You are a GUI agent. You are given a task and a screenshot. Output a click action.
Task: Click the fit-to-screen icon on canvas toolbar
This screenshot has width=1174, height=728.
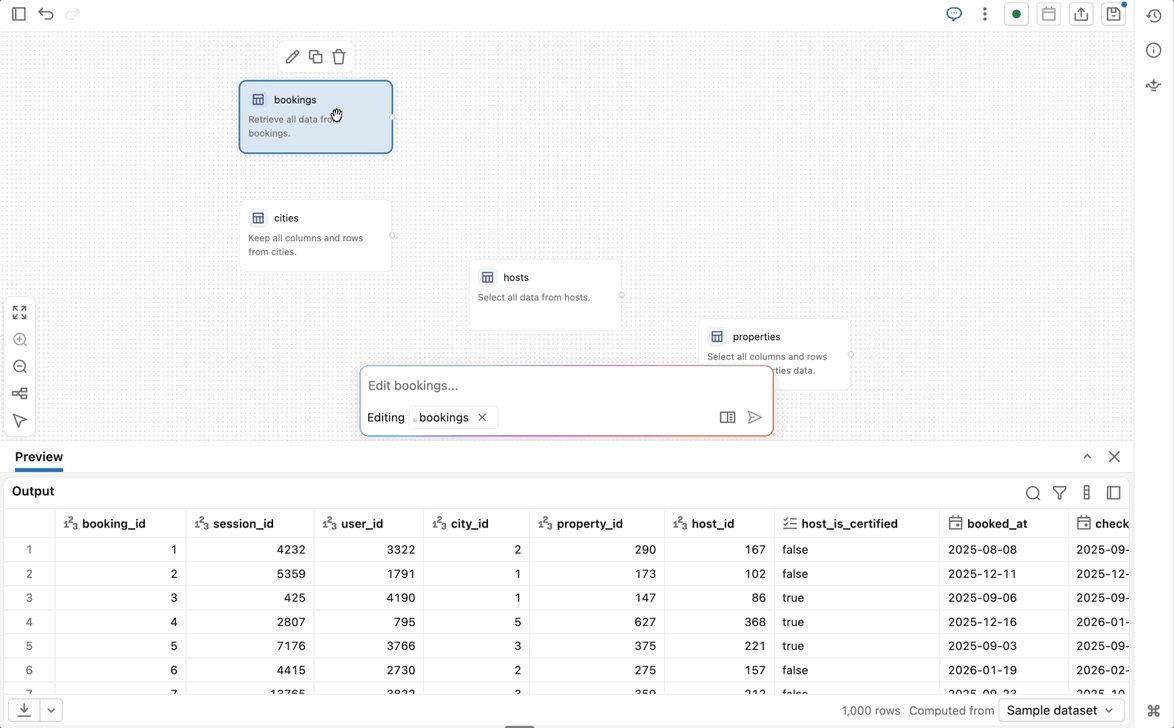click(x=20, y=313)
